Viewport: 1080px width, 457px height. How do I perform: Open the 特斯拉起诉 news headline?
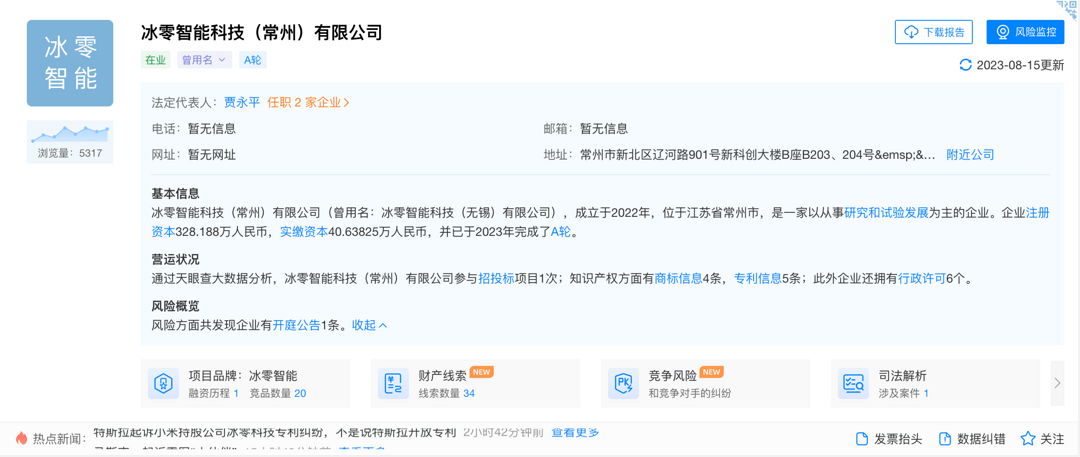coord(275,433)
